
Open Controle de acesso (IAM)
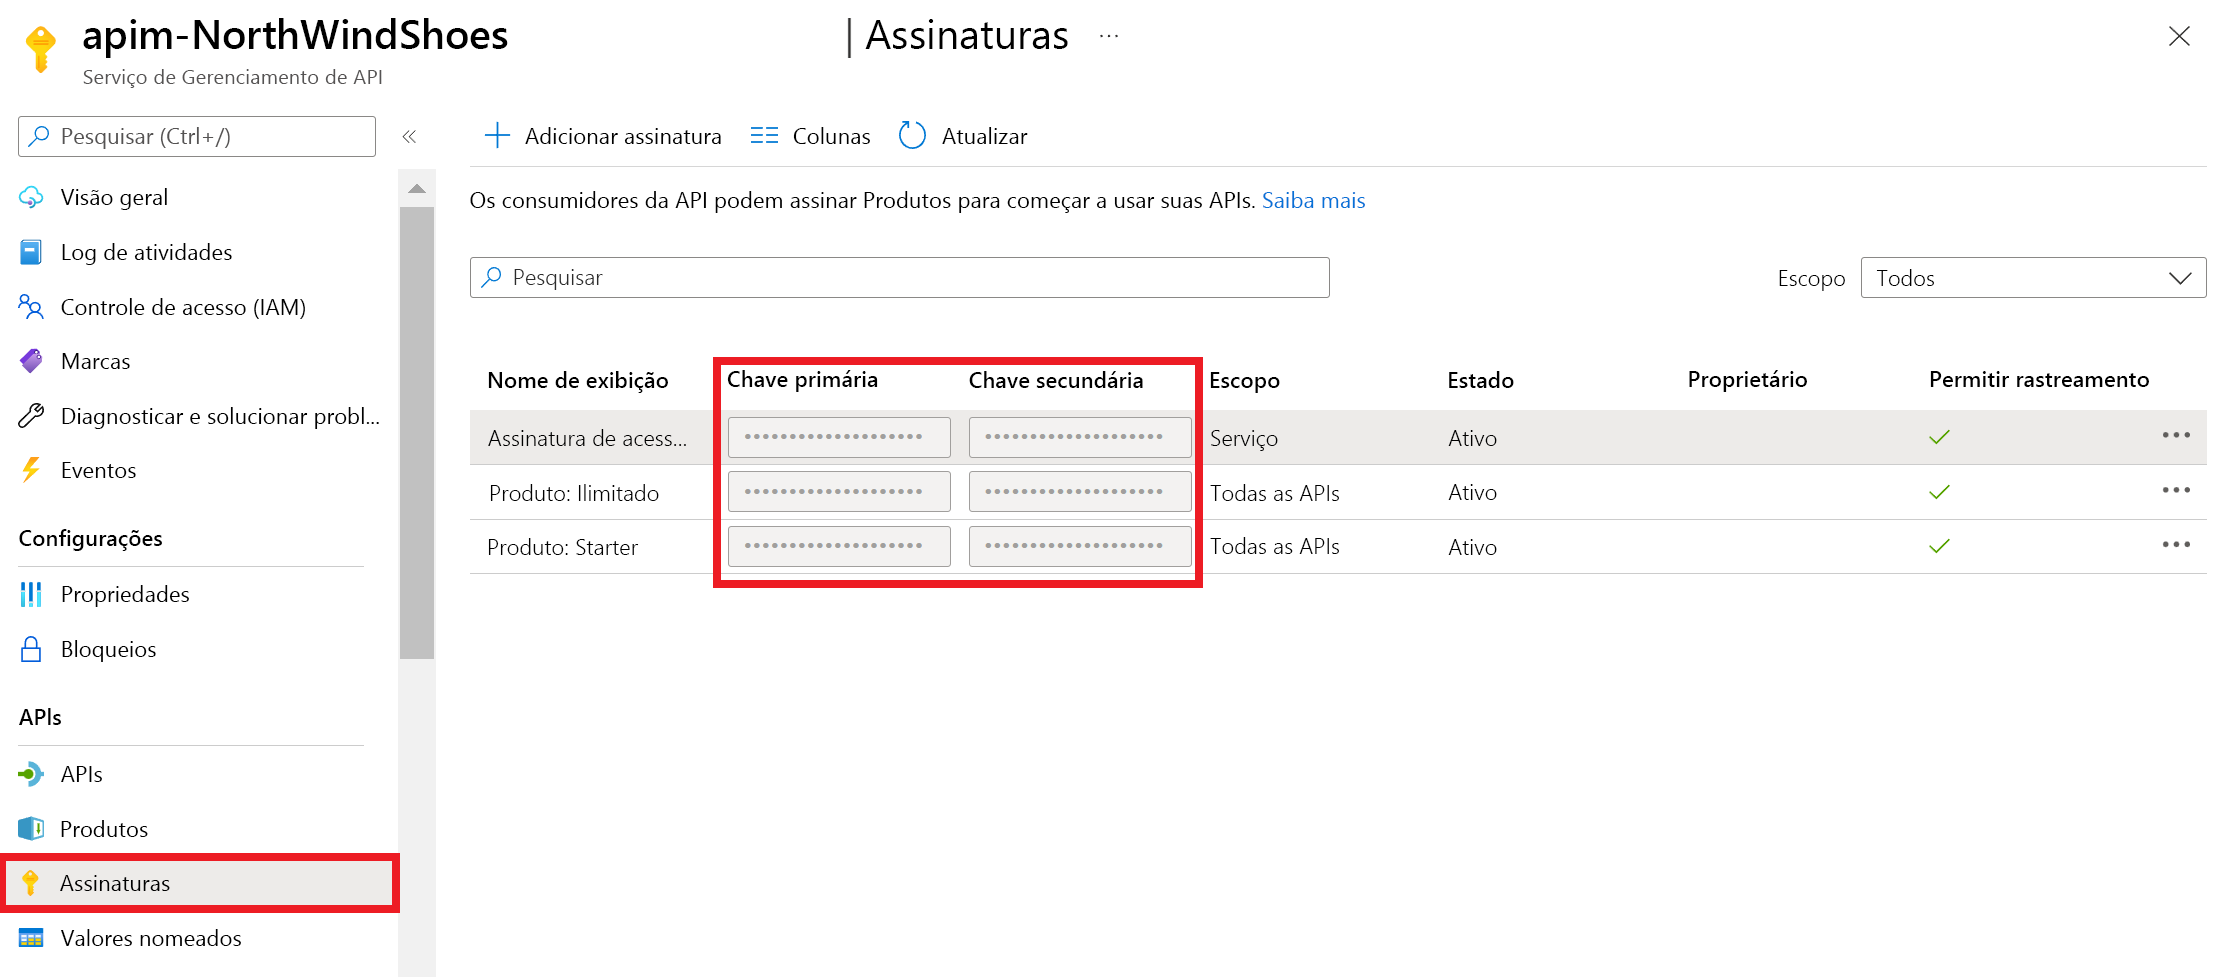click(183, 307)
